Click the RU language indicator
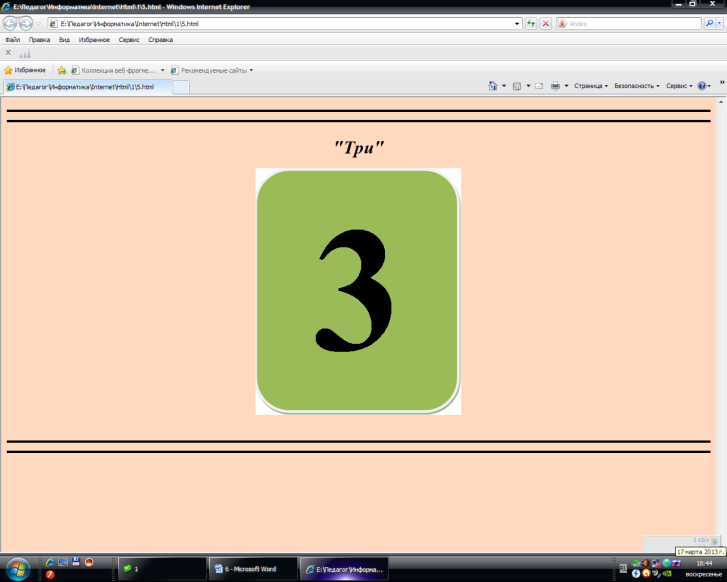727x582 pixels. (x=623, y=568)
